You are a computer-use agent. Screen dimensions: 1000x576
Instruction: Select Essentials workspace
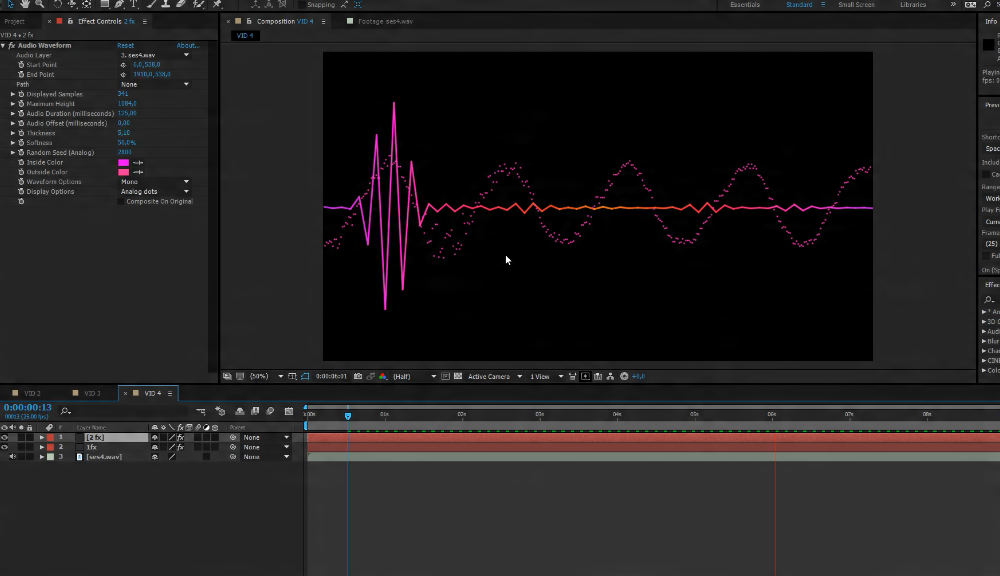click(x=745, y=4)
